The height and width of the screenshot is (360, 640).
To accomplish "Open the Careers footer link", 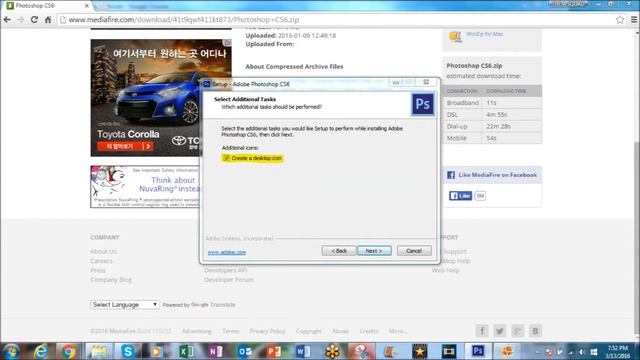I will pyautogui.click(x=101, y=261).
